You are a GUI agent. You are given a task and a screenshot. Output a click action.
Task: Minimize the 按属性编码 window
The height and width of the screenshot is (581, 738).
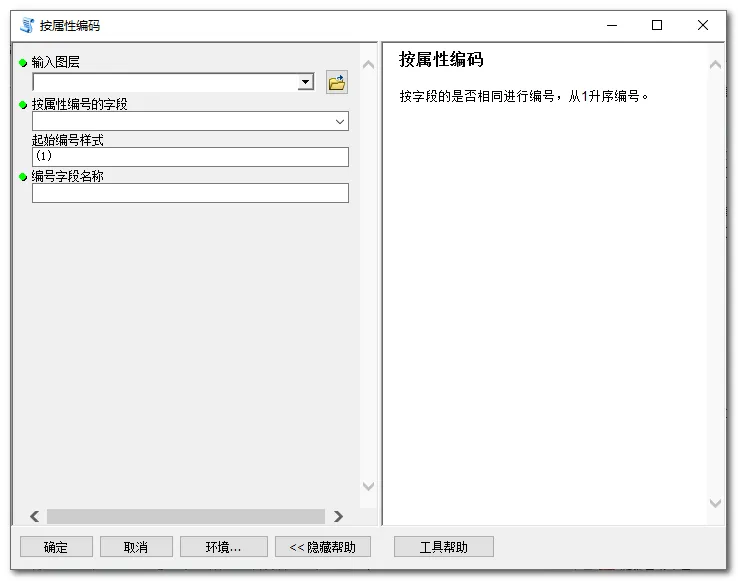point(612,25)
